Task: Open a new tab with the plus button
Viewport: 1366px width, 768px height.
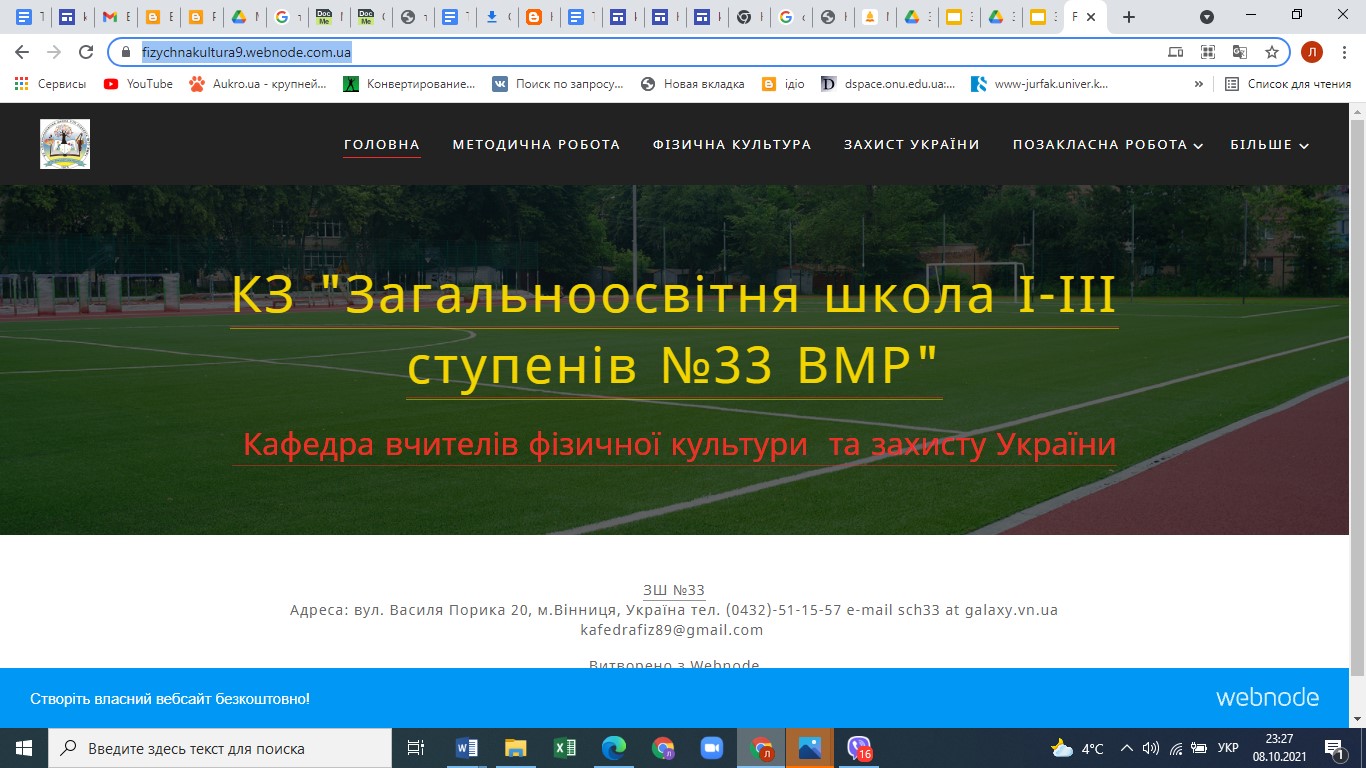Action: tap(1129, 17)
